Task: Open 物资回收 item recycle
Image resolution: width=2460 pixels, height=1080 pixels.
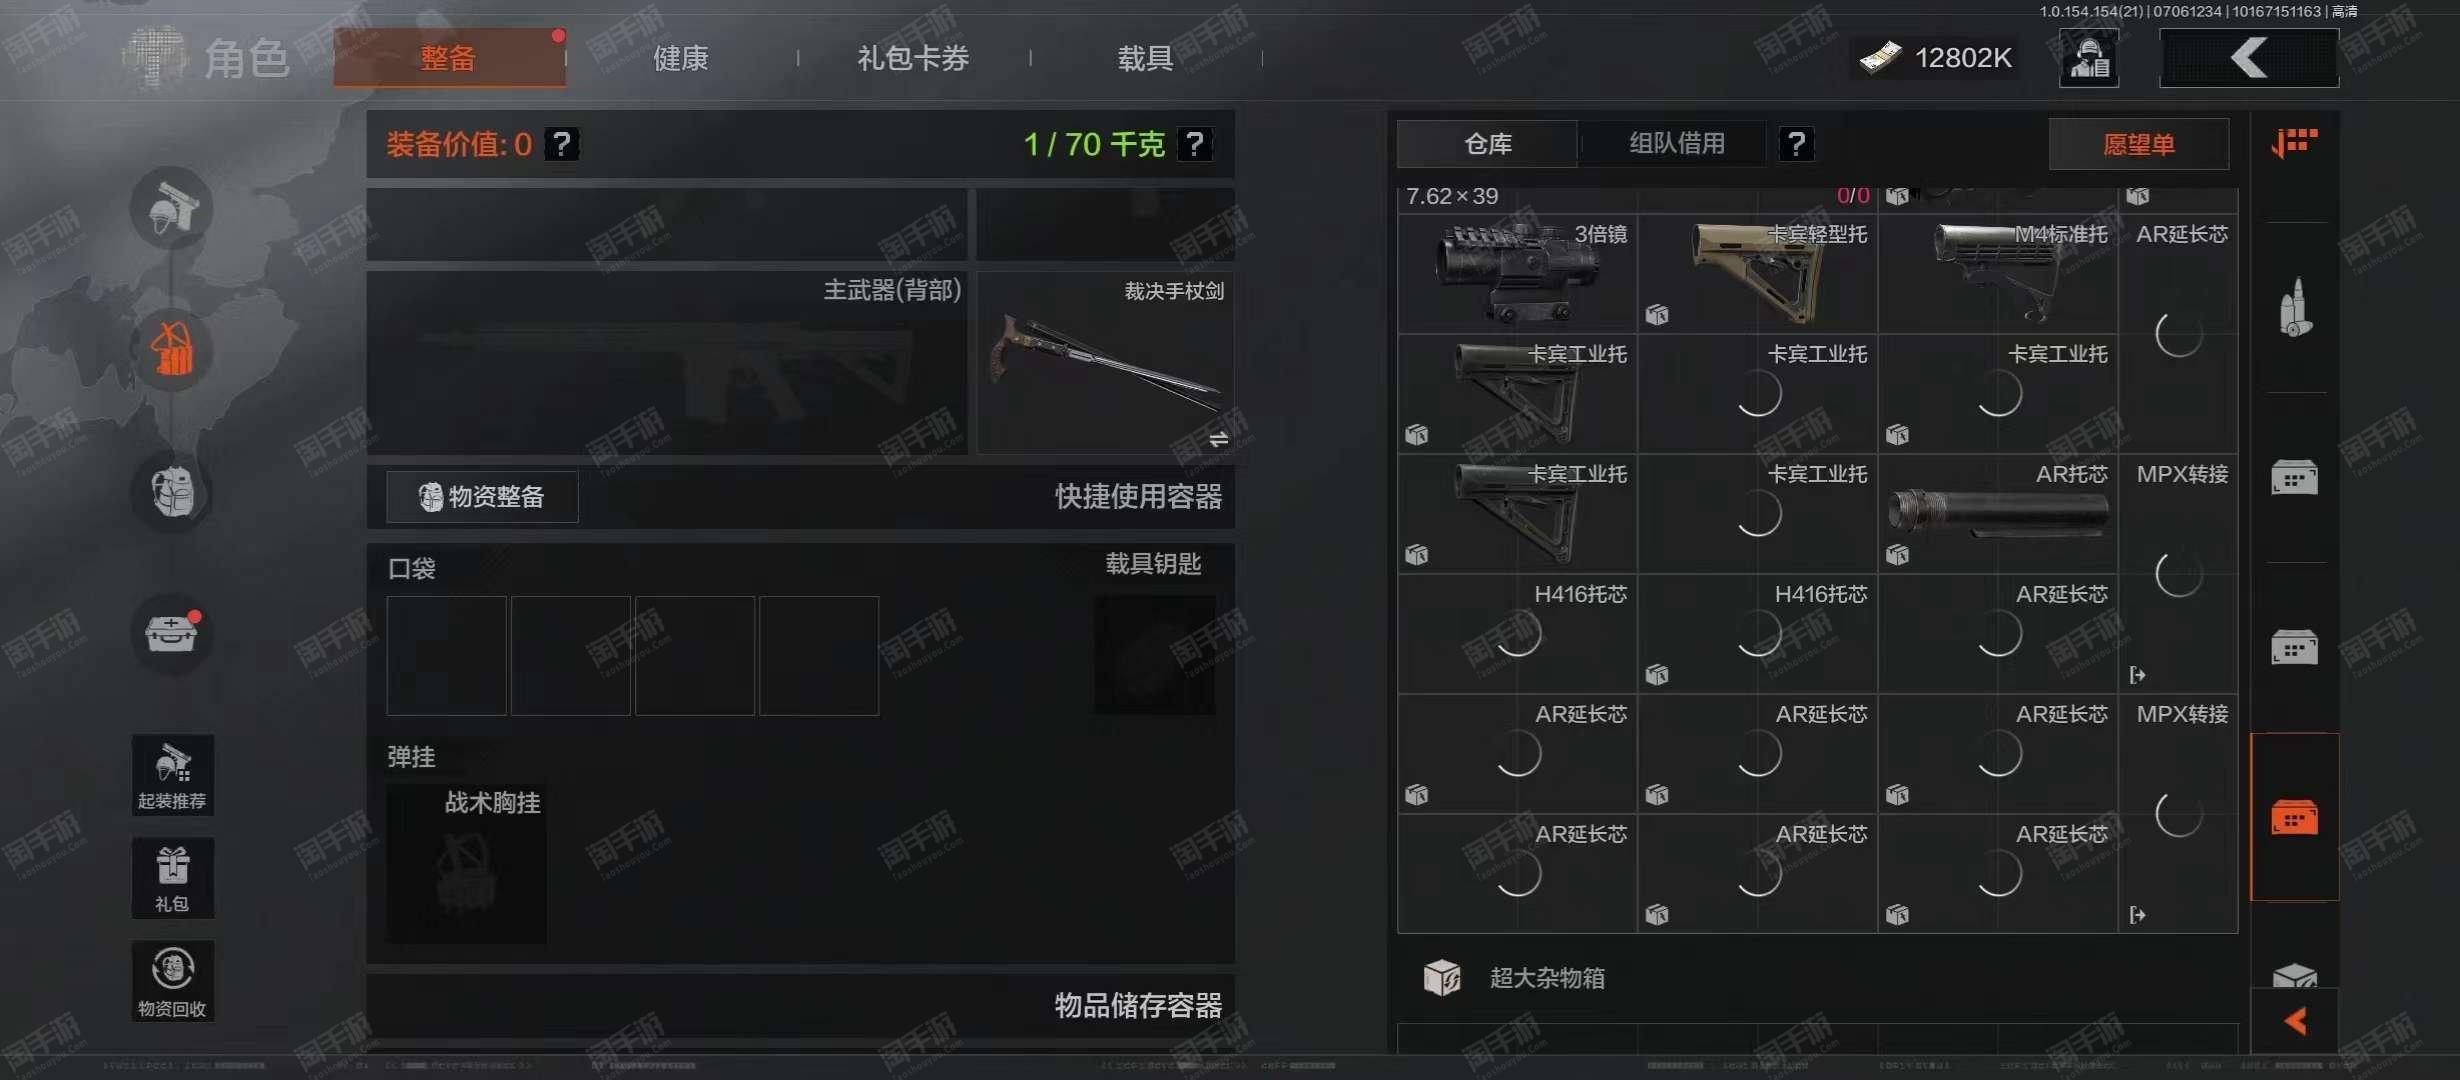Action: tap(172, 981)
